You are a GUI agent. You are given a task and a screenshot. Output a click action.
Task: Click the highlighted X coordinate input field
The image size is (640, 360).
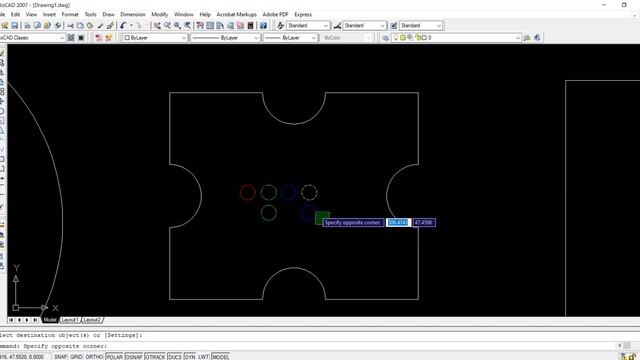[398, 222]
